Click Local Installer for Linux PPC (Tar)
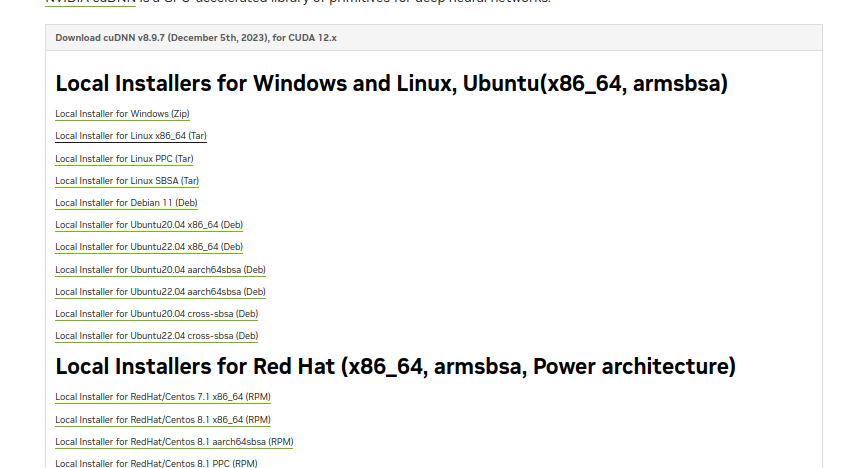Image resolution: width=868 pixels, height=468 pixels. pyautogui.click(x=124, y=158)
